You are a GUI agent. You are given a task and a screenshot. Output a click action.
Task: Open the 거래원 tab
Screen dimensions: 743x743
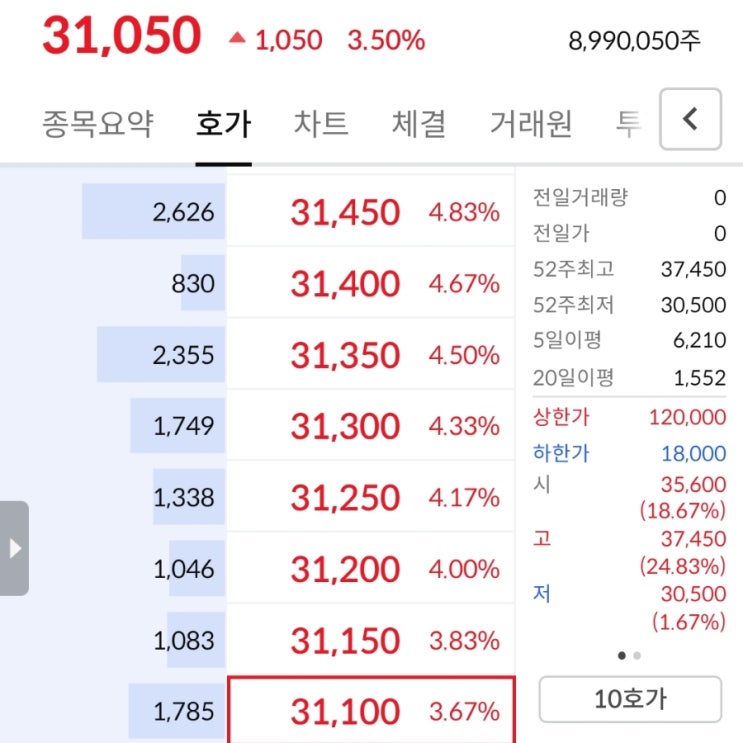(x=531, y=124)
